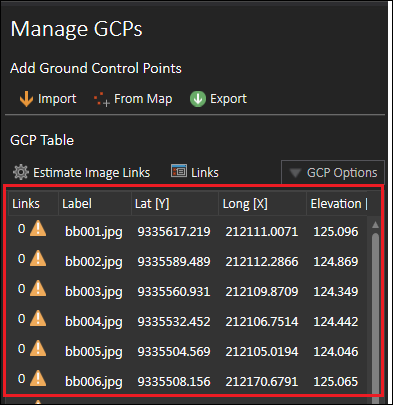Click latitude value 9335504.569

click(174, 351)
